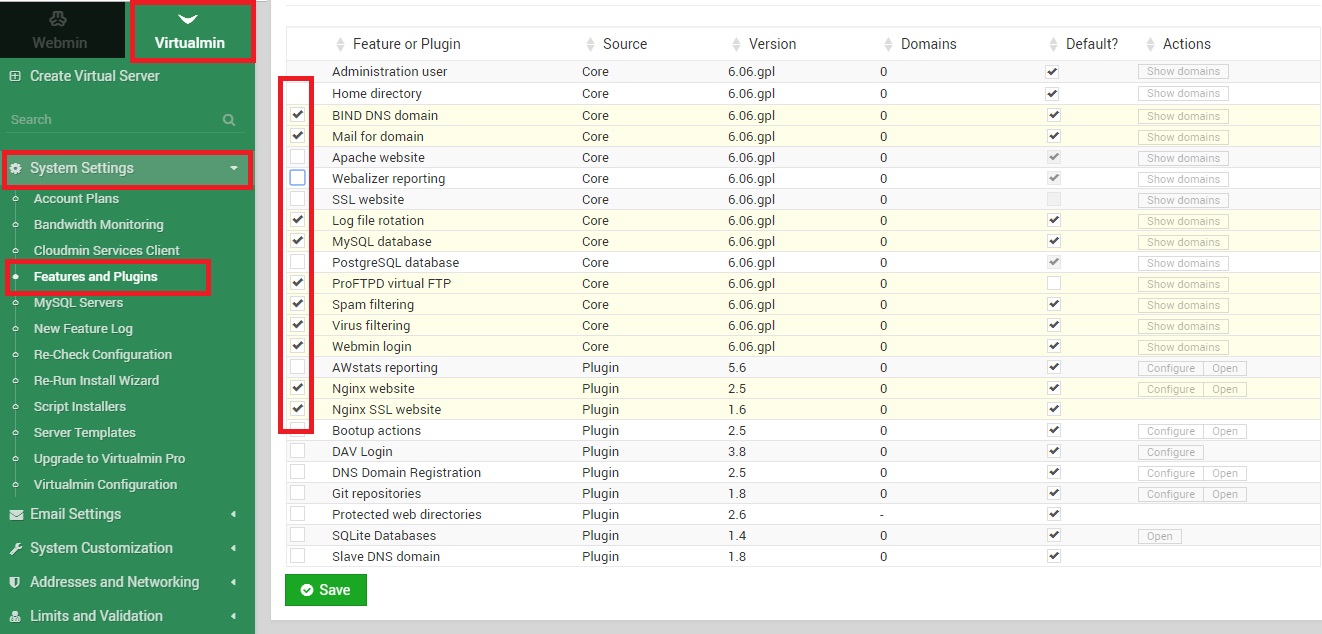Viewport: 1322px width, 634px height.
Task: Enable SSL website feature checkbox
Action: (297, 199)
